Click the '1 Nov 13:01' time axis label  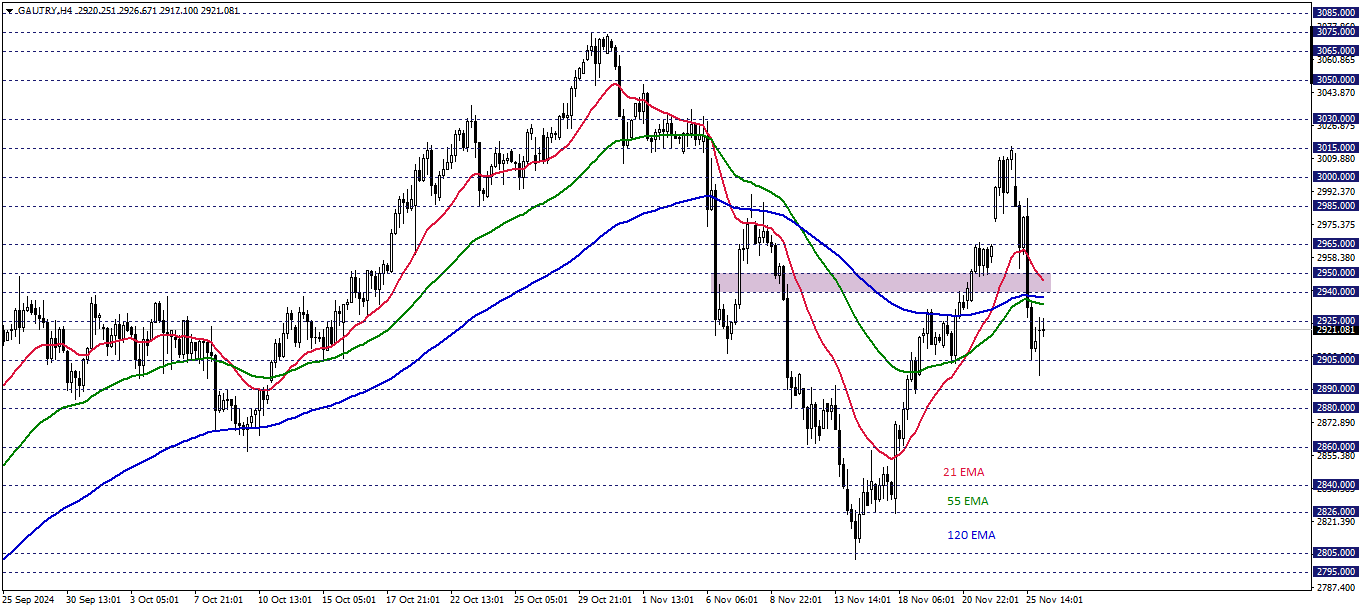tap(667, 600)
